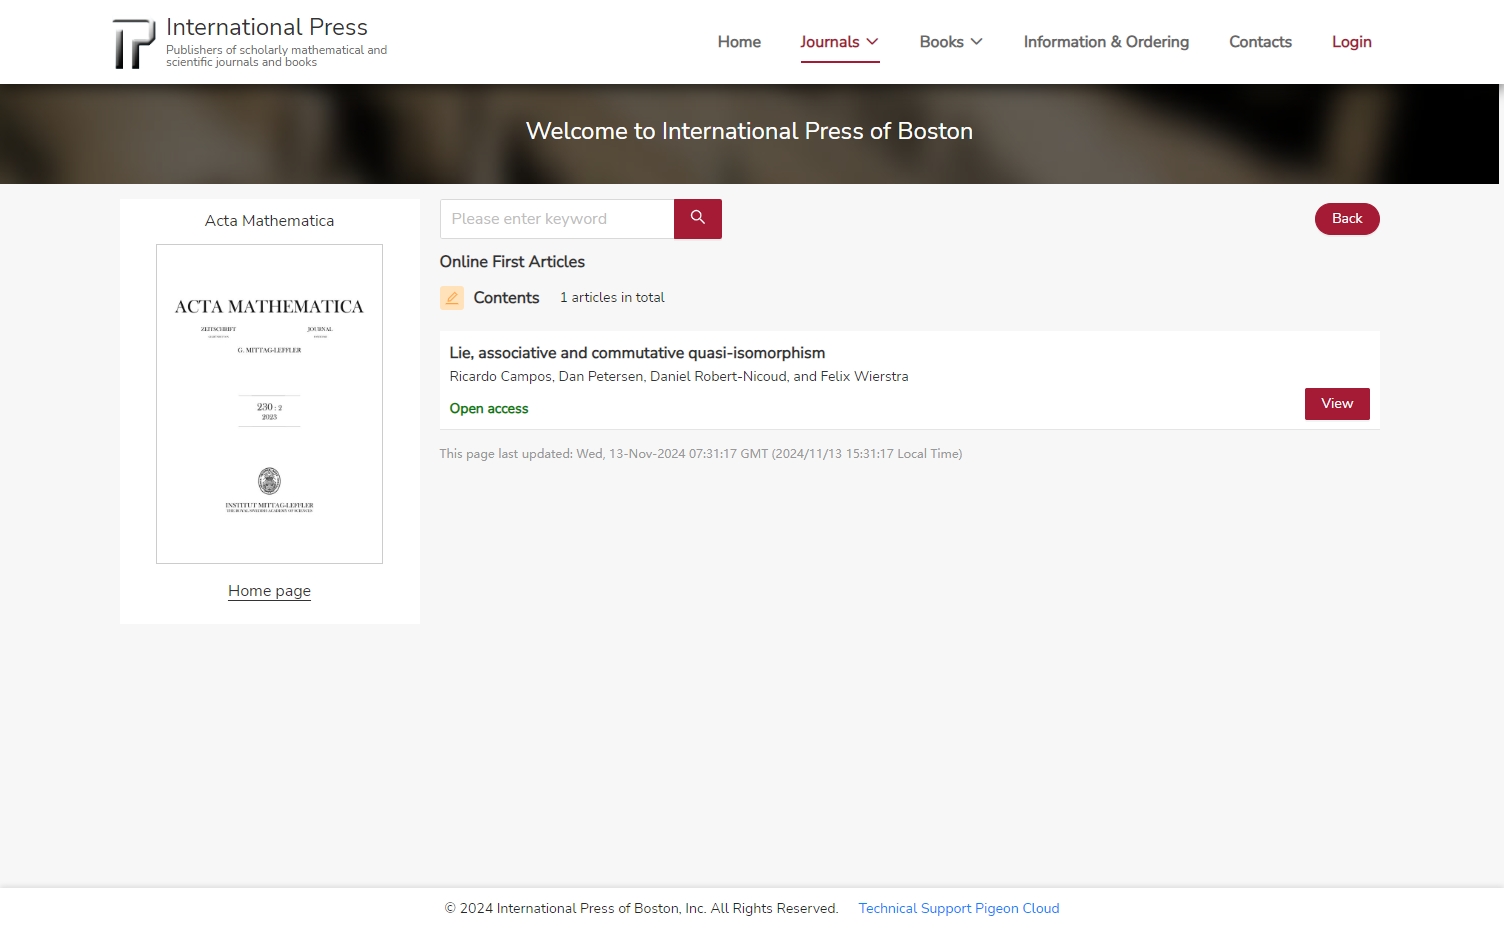The height and width of the screenshot is (930, 1504).
Task: Click the Login link
Action: tap(1351, 42)
